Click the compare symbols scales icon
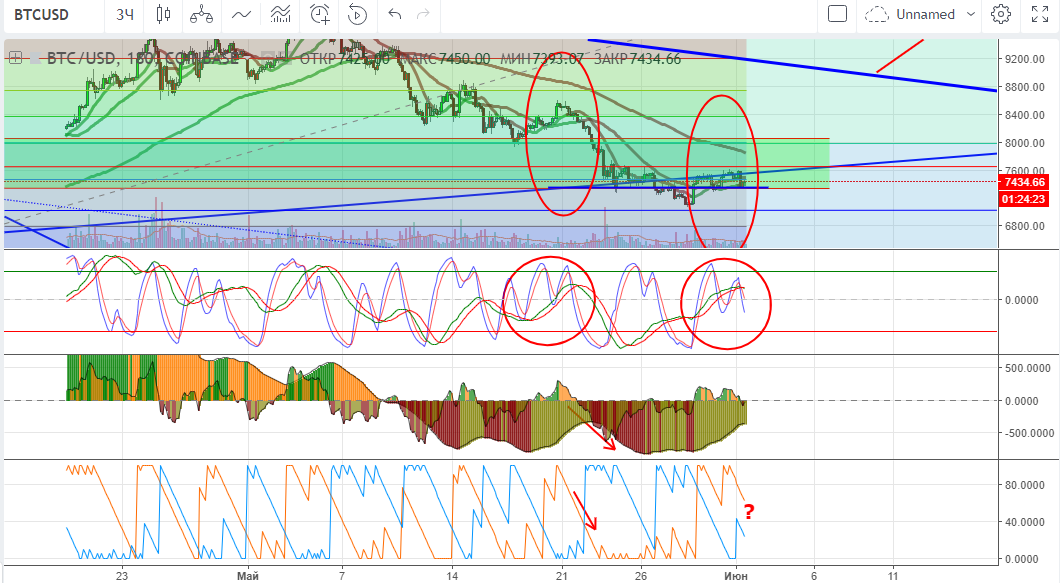Image resolution: width=1060 pixels, height=583 pixels. tap(202, 14)
